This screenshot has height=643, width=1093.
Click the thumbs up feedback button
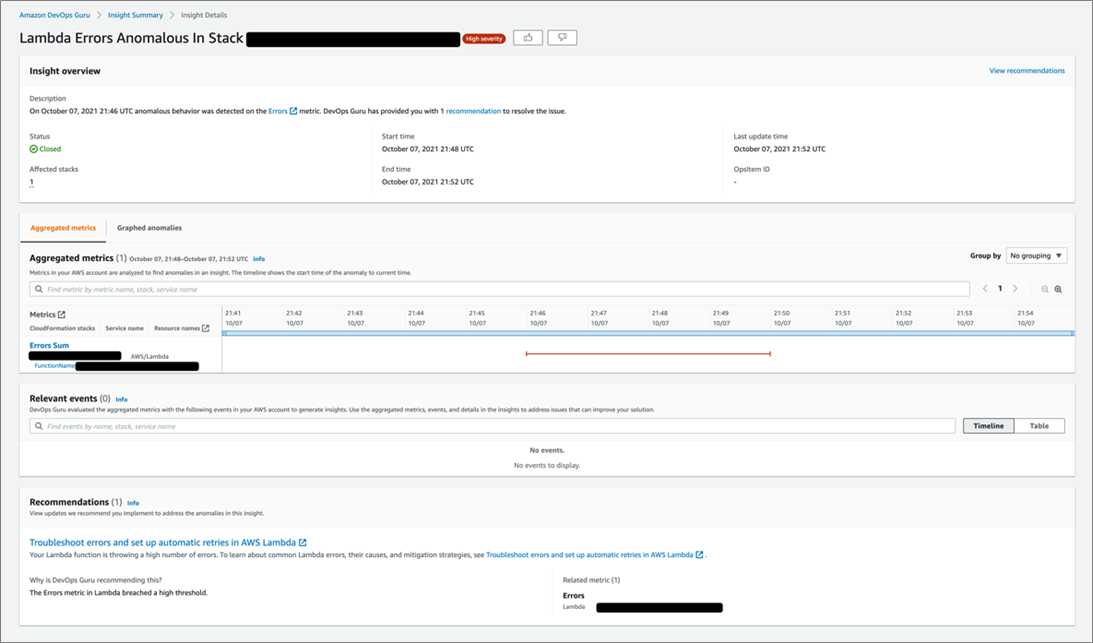[x=528, y=38]
